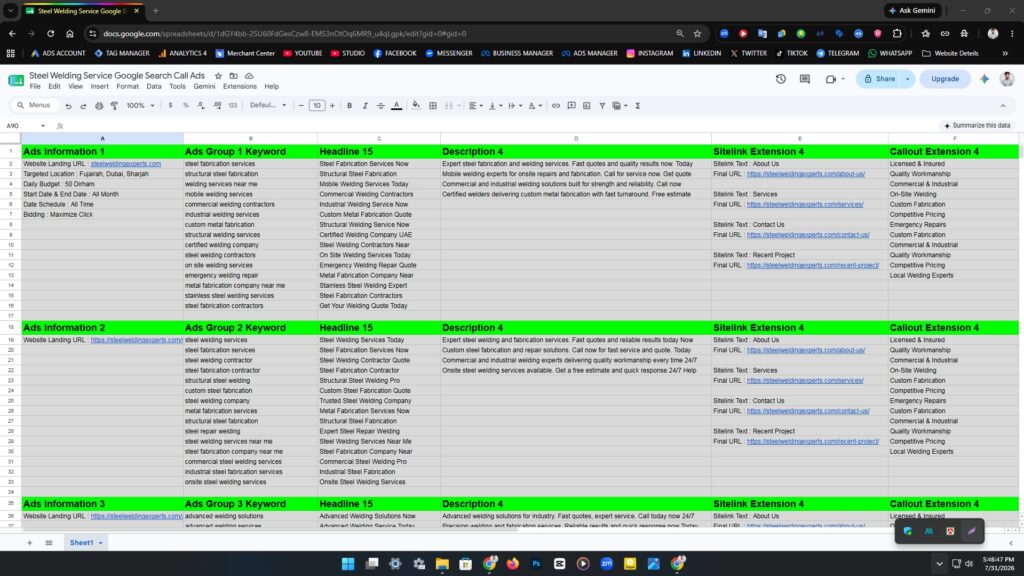Viewport: 1024px width, 576px height.
Task: Insert link using chain icon in toolbar
Action: click(x=556, y=105)
